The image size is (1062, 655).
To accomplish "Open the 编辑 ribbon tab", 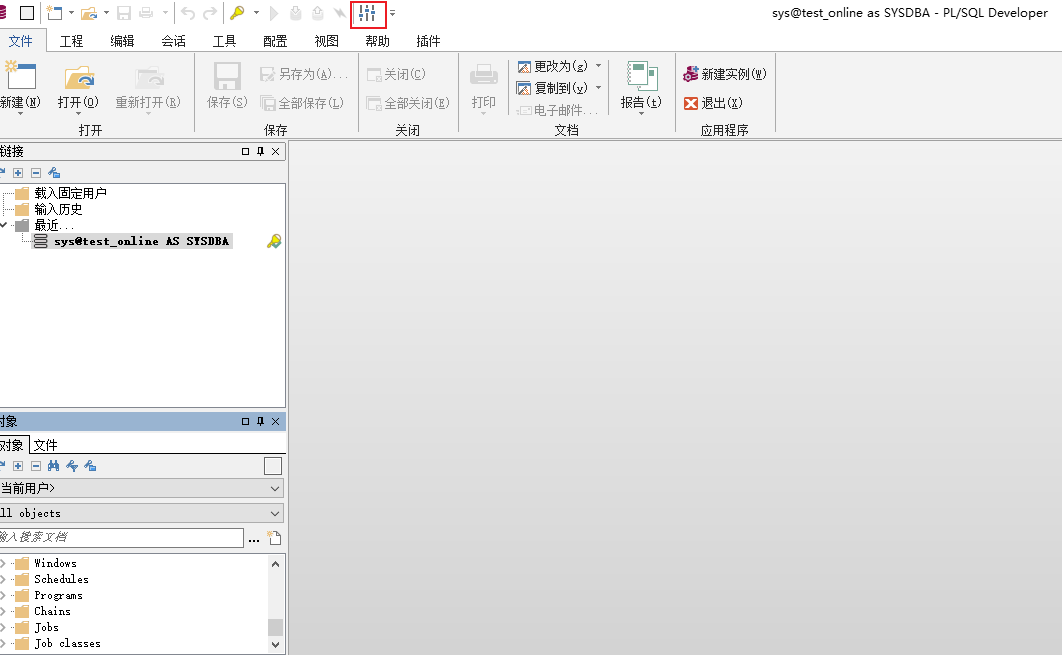I will pos(122,41).
